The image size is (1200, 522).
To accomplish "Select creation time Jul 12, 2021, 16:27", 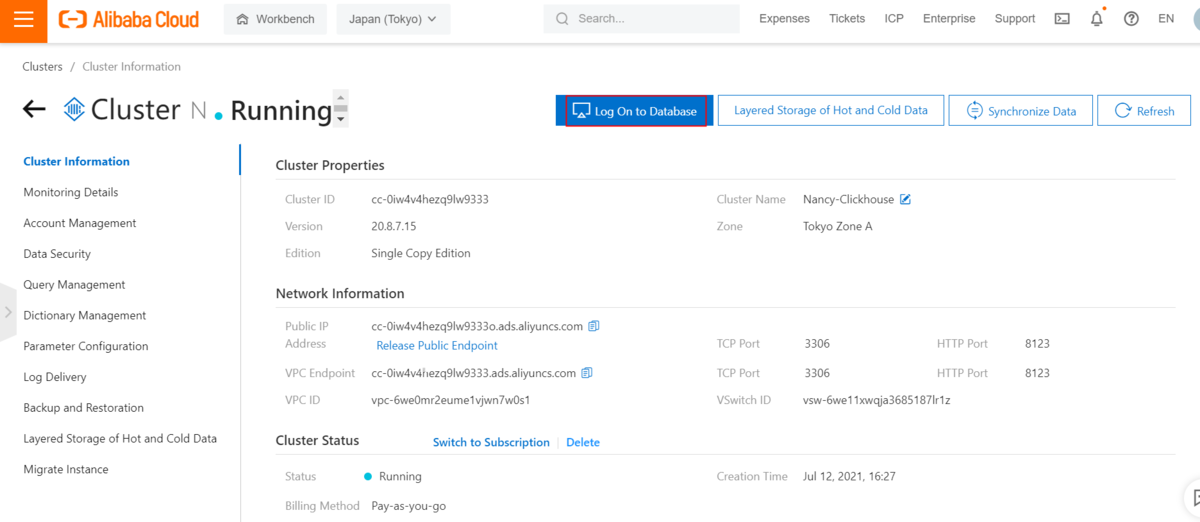I will click(849, 477).
